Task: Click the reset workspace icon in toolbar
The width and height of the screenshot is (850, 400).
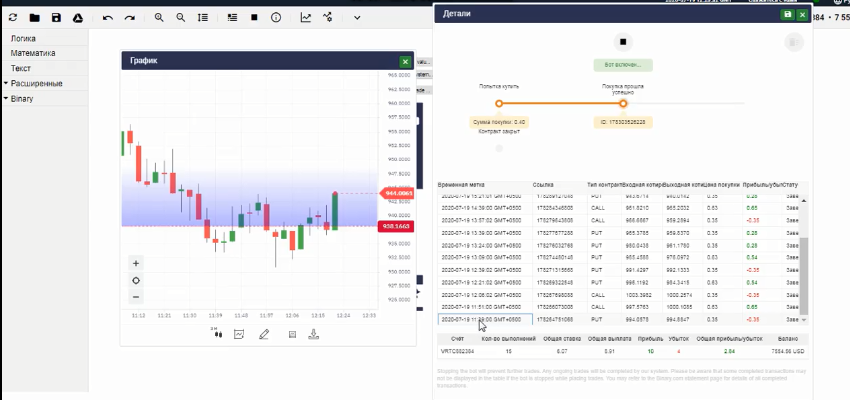Action: click(x=13, y=18)
